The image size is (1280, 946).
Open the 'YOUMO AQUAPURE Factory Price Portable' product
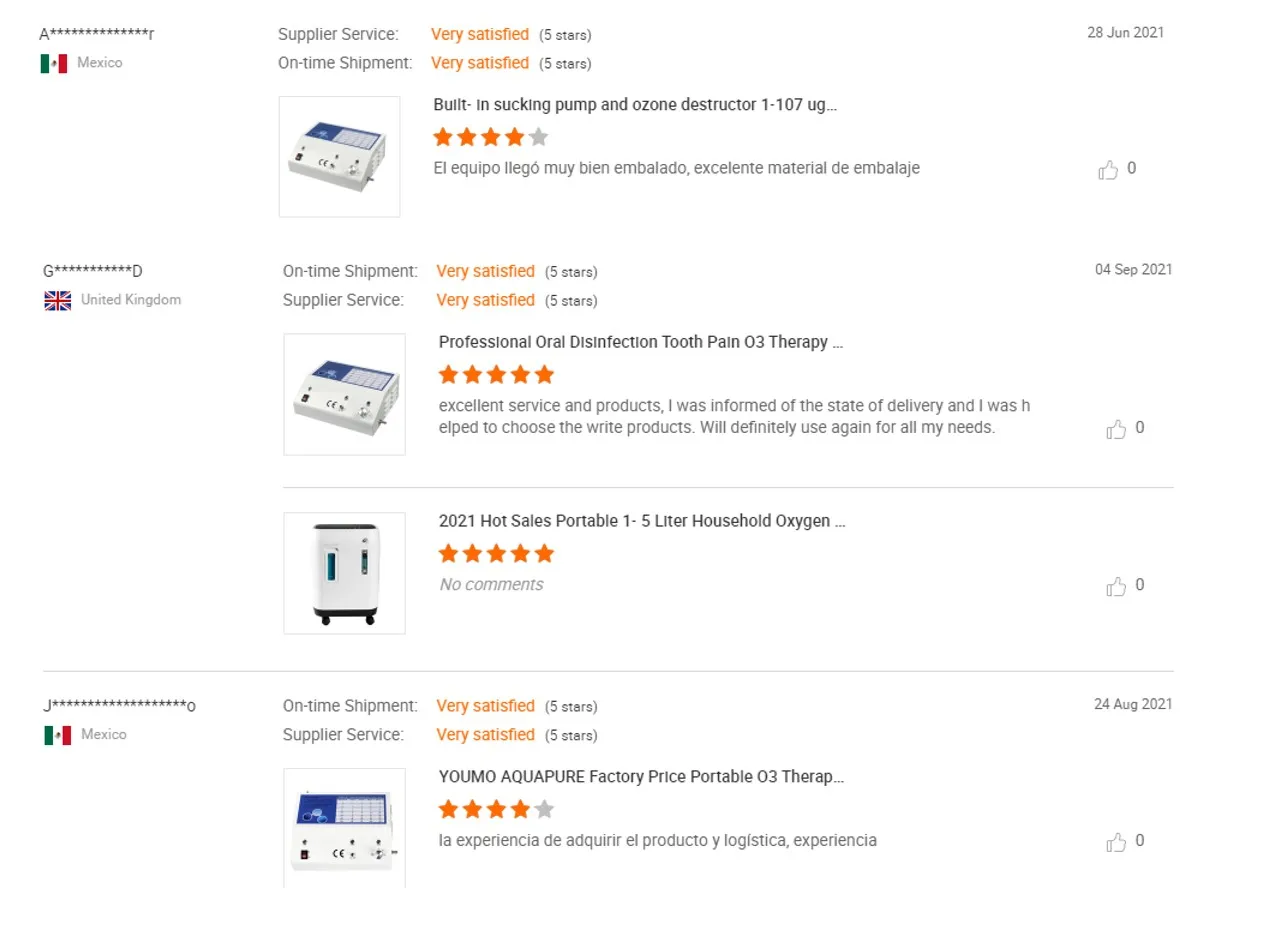pyautogui.click(x=640, y=776)
